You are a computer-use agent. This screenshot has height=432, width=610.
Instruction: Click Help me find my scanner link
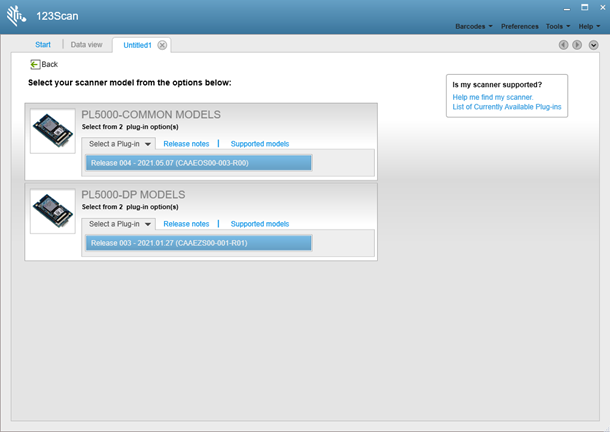click(x=493, y=97)
